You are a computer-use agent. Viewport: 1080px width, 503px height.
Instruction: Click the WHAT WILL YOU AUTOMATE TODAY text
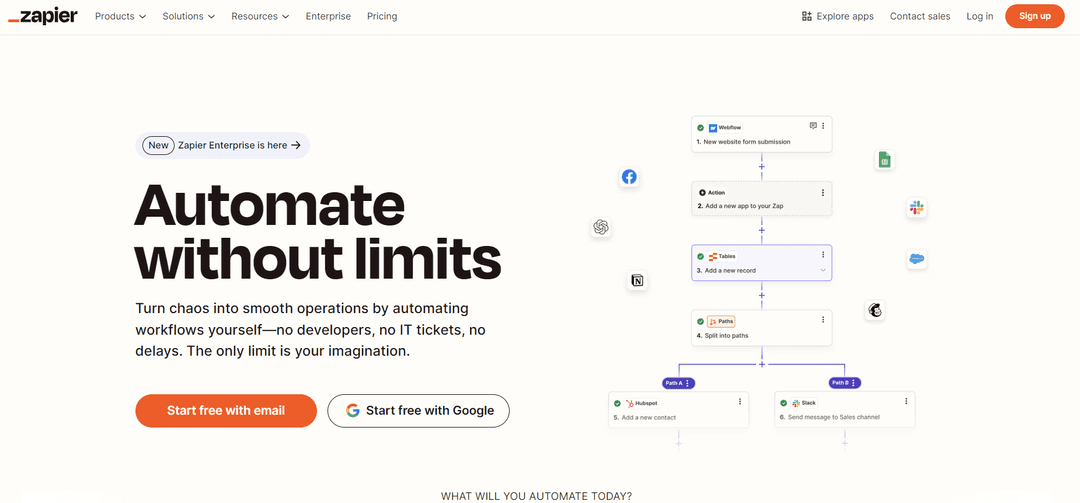pos(537,496)
